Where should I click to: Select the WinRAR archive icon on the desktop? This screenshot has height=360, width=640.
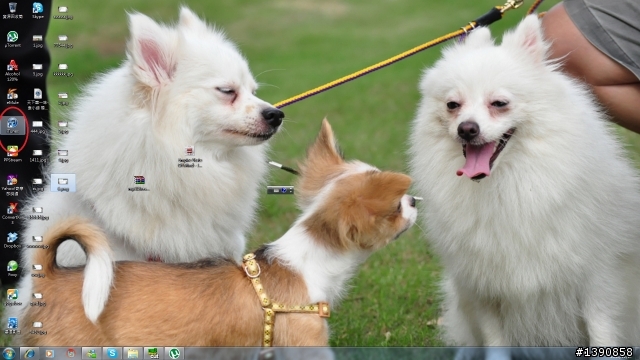point(139,183)
